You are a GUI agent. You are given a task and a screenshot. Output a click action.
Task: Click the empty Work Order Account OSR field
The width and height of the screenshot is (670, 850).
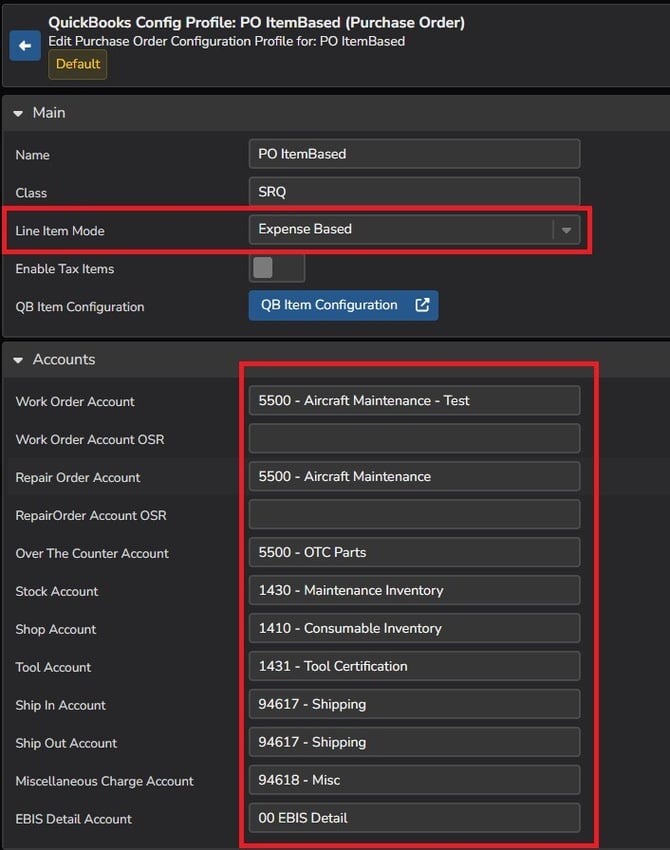click(414, 439)
